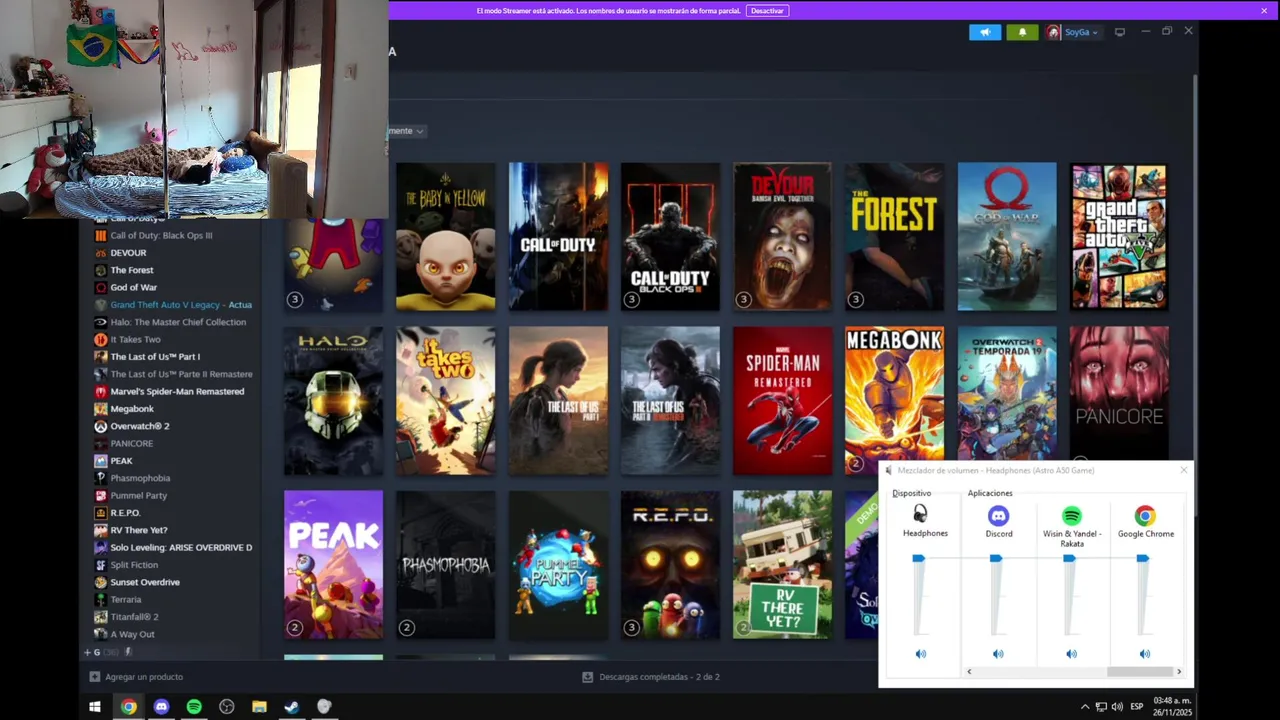The width and height of the screenshot is (1280, 720).
Task: Open the Pummel Party cover
Action: pos(558,564)
